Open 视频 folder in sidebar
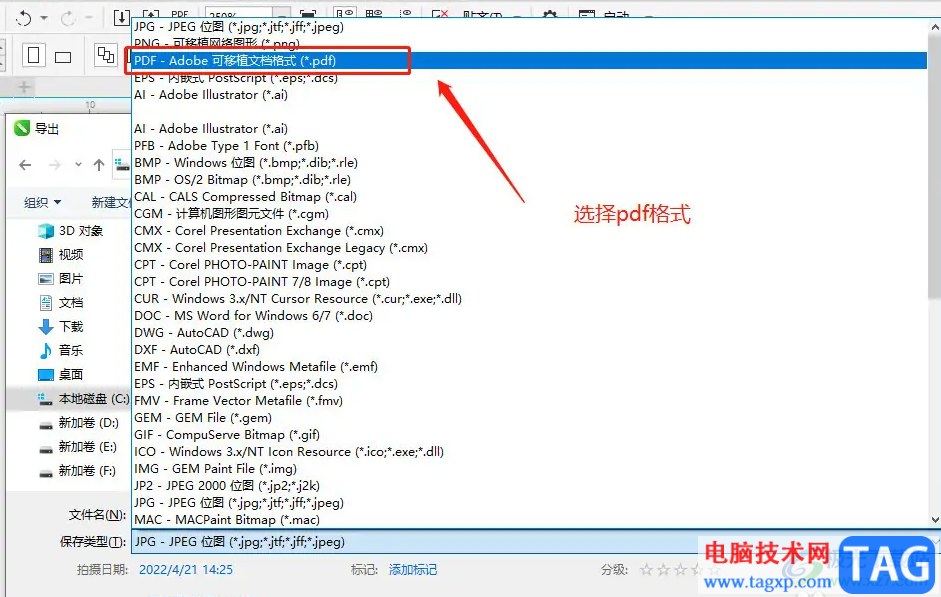Viewport: 941px width, 597px height. pyautogui.click(x=61, y=255)
